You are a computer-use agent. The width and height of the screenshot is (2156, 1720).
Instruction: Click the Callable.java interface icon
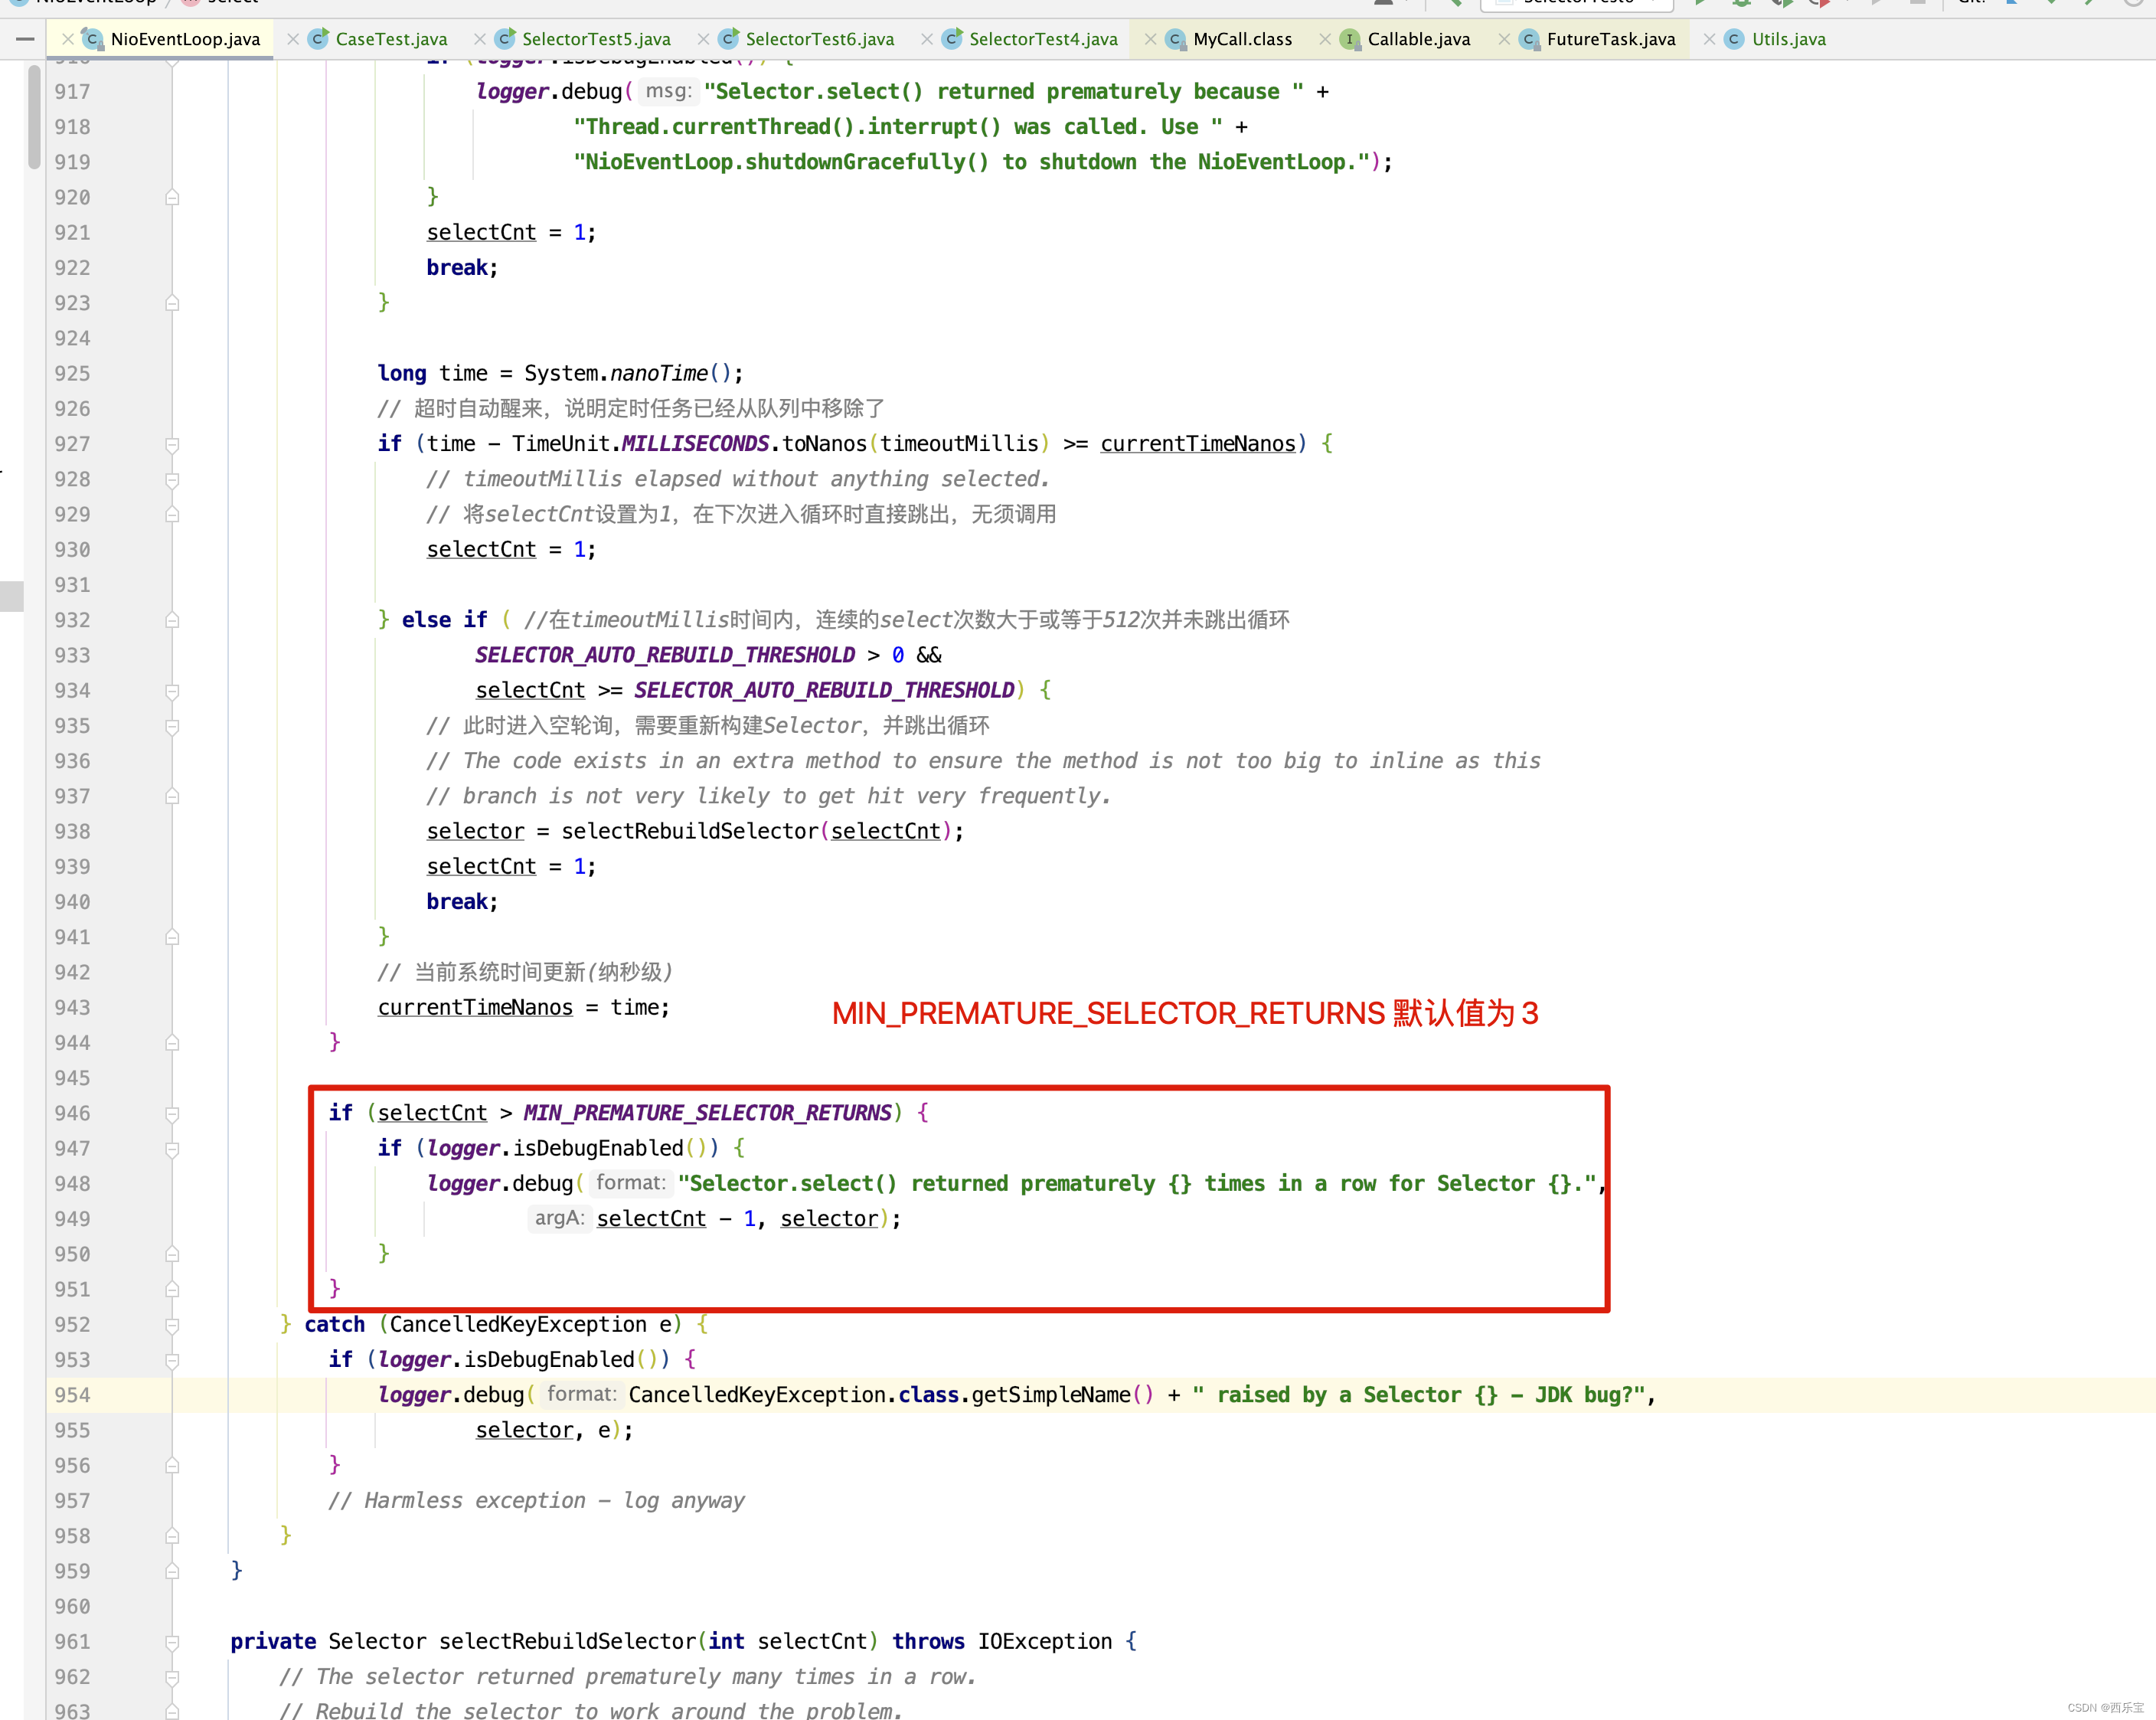(x=1349, y=39)
